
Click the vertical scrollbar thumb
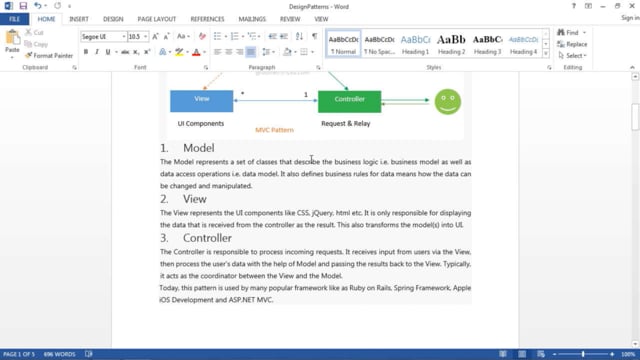635,117
